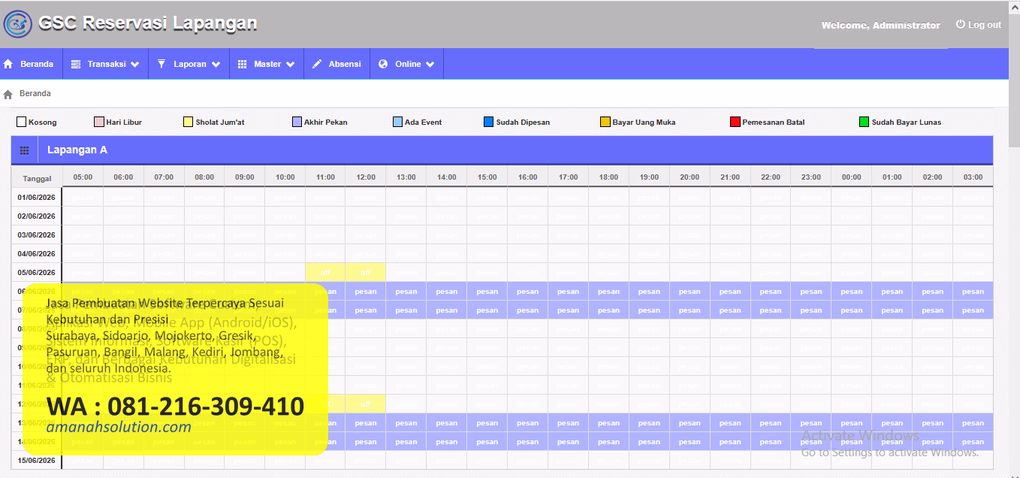Image resolution: width=1020 pixels, height=478 pixels.
Task: Click the Ada Event legend swatch
Action: point(398,122)
